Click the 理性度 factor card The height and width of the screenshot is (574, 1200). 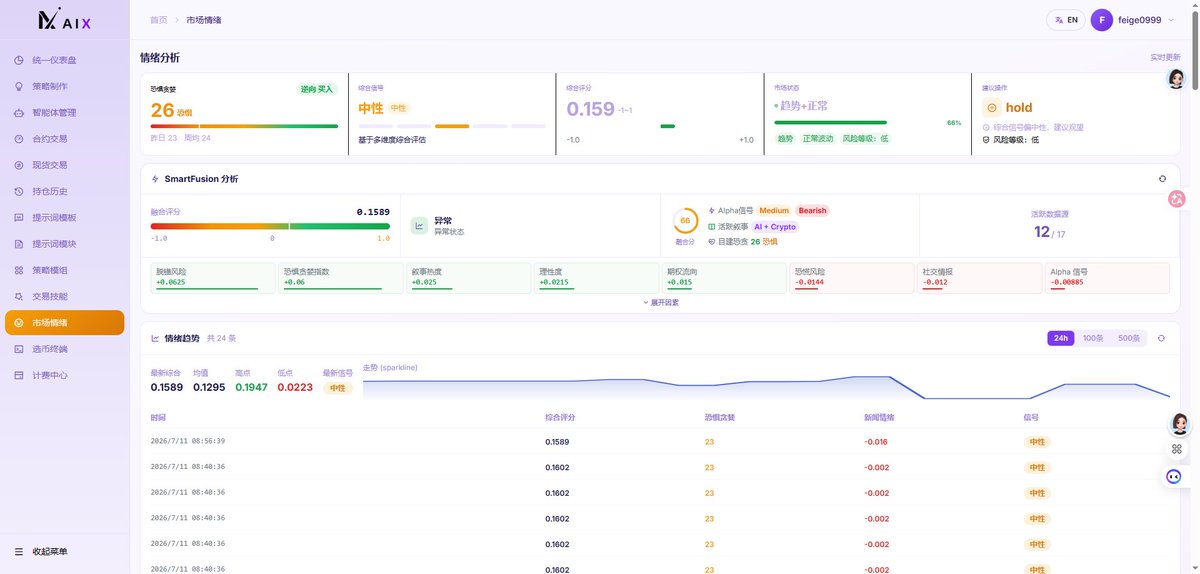(x=596, y=278)
